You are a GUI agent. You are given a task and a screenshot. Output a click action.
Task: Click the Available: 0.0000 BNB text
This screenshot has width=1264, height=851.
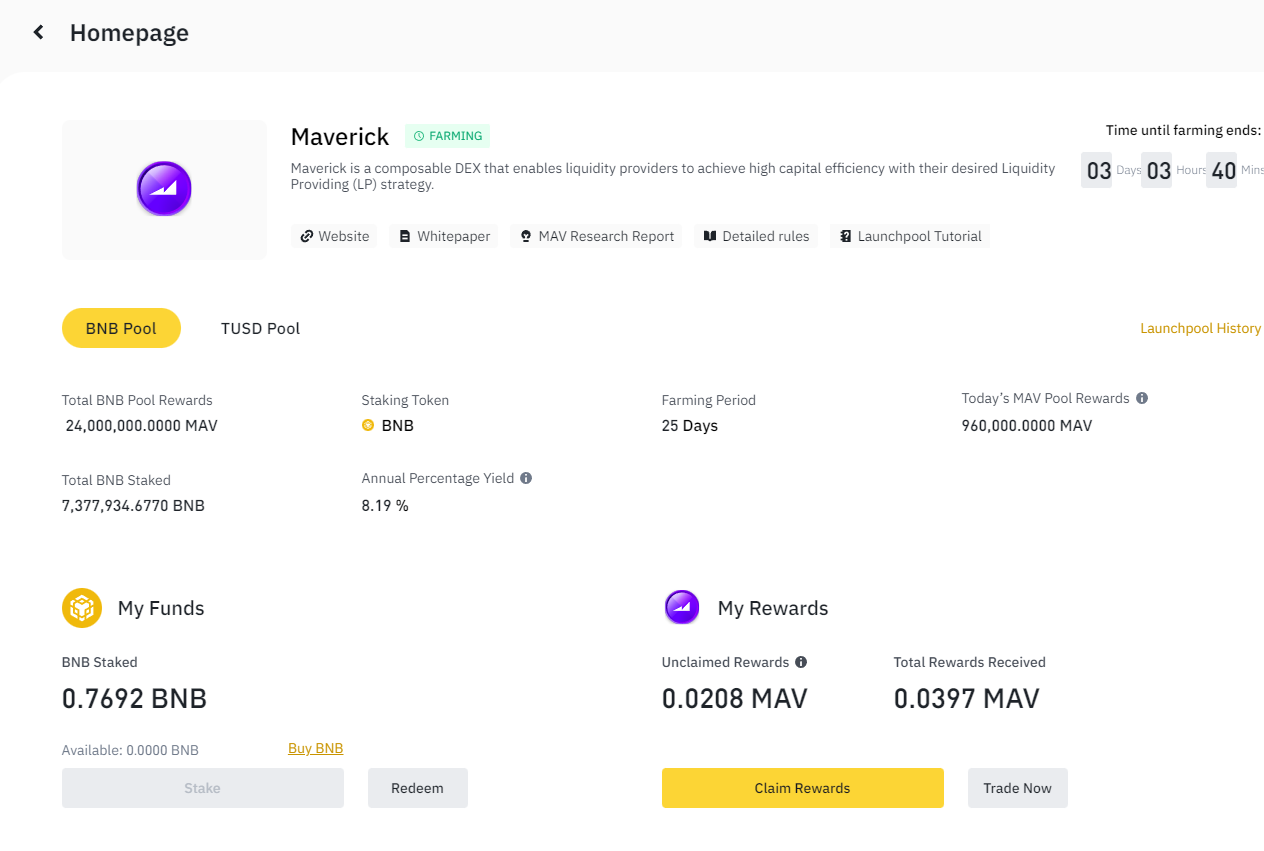tap(130, 750)
